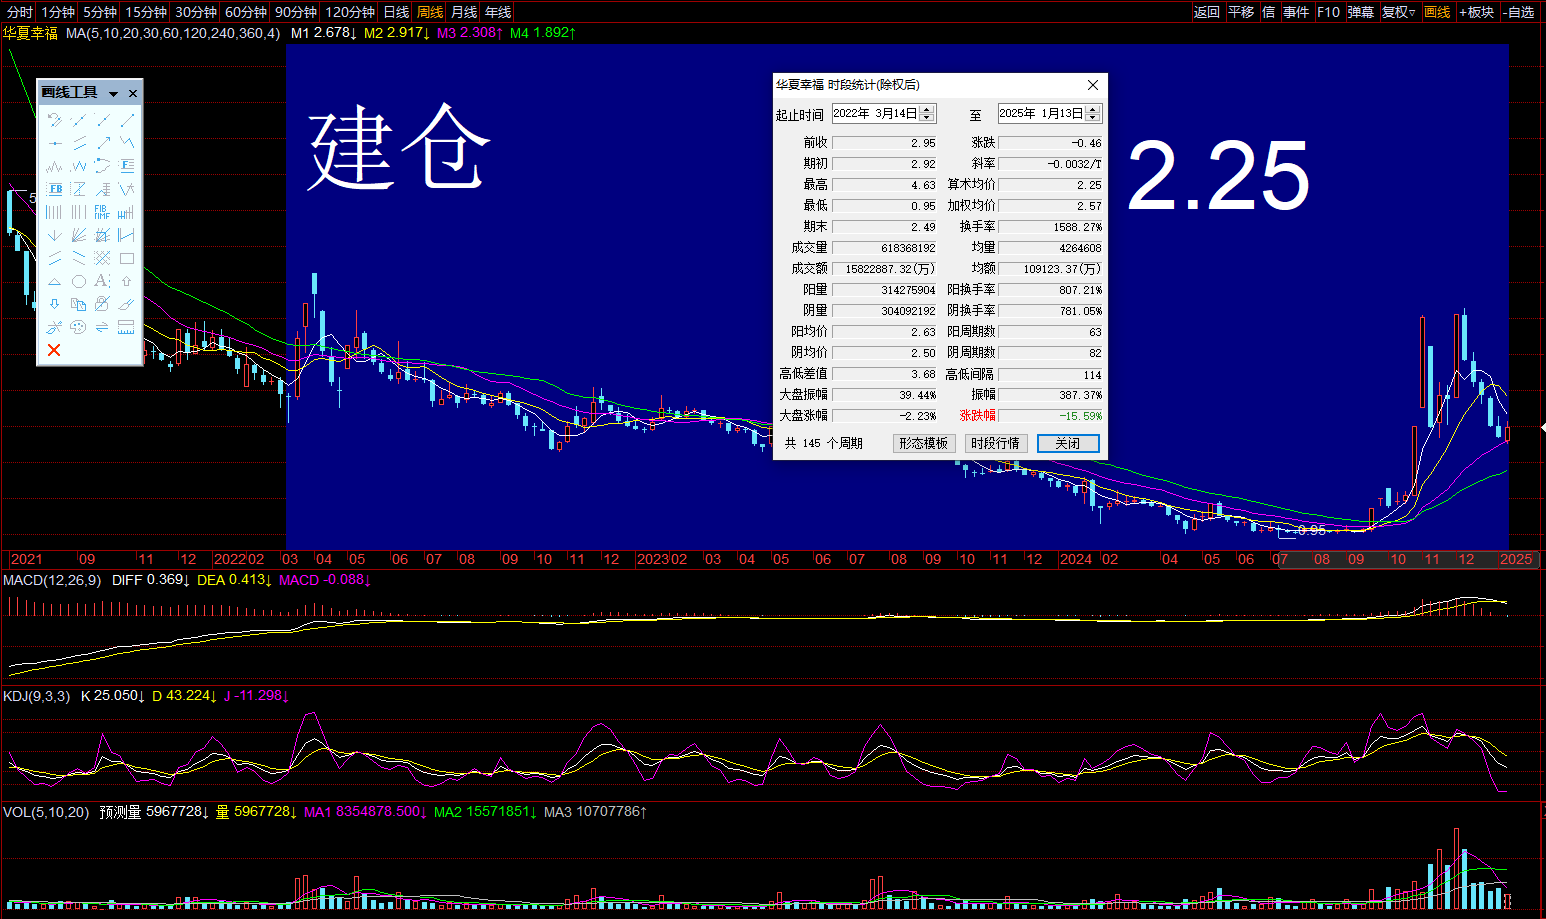1546x919 pixels.
Task: Select the crosshatch grid tool
Action: [102, 258]
